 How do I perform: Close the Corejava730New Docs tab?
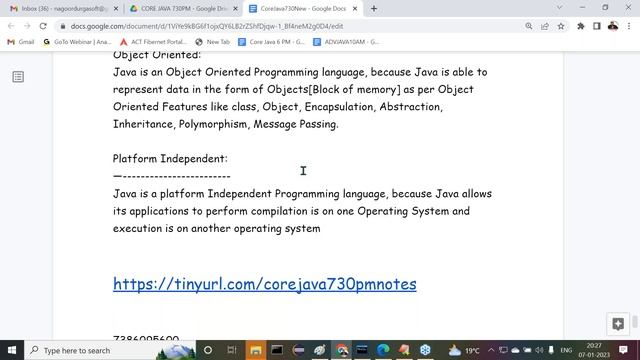click(x=355, y=9)
